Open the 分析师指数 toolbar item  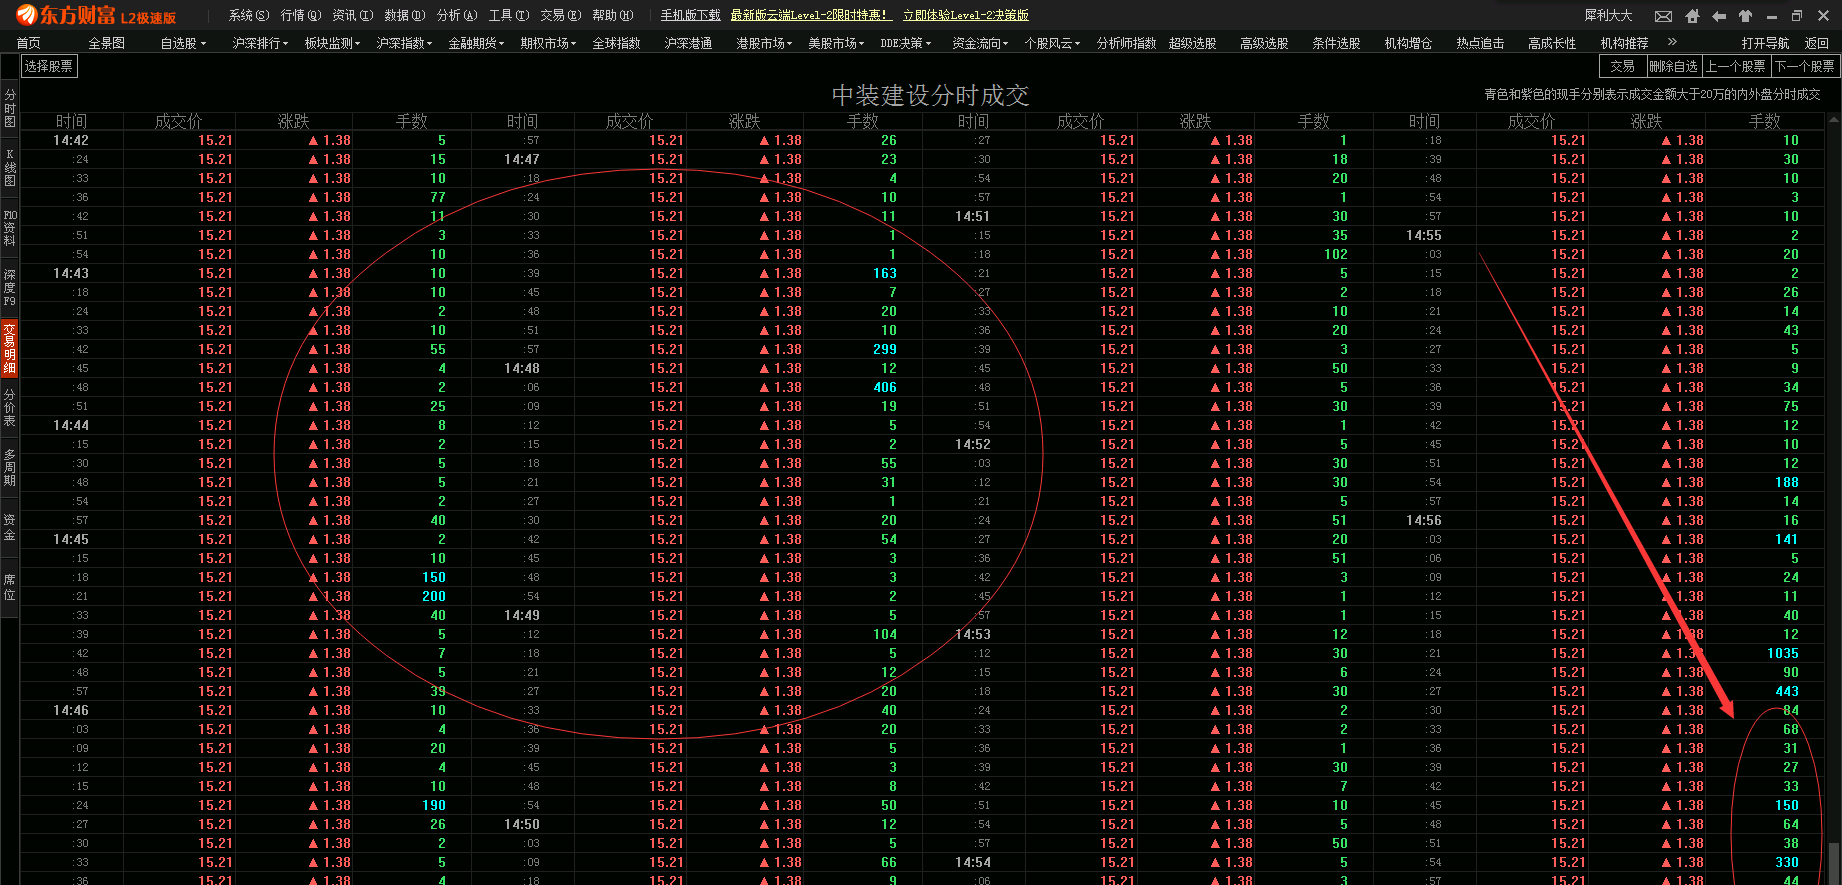1126,43
